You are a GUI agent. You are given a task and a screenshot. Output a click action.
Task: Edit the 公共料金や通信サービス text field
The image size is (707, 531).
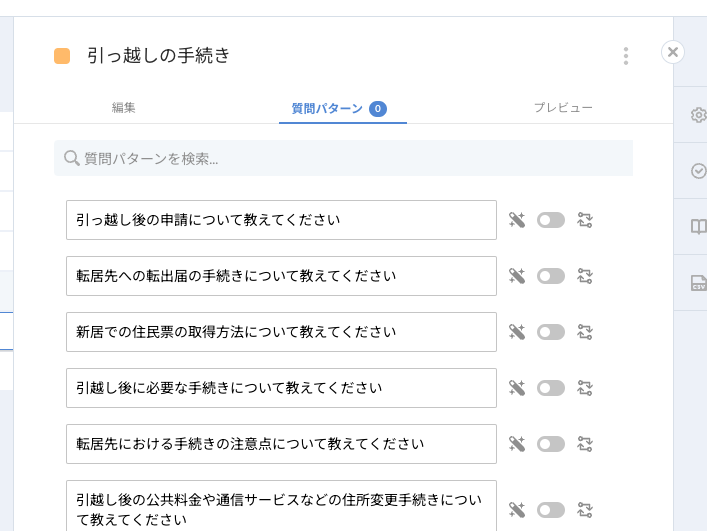[x=281, y=506]
